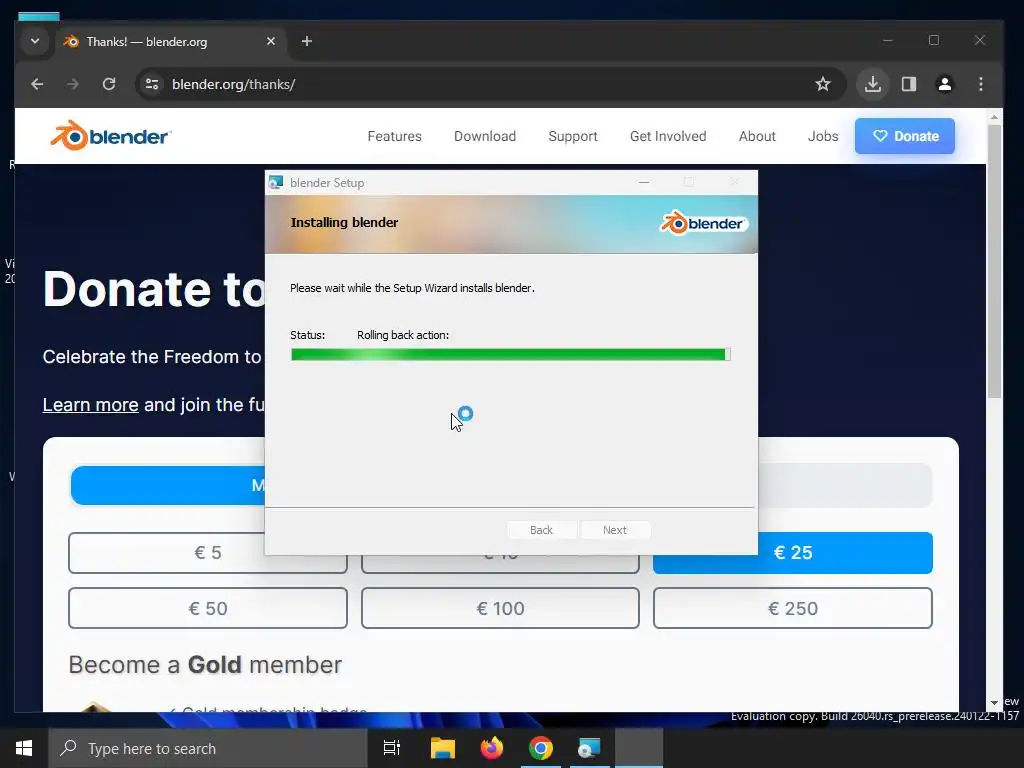This screenshot has height=768, width=1024.
Task: Click the Chrome forward arrow
Action: [72, 84]
